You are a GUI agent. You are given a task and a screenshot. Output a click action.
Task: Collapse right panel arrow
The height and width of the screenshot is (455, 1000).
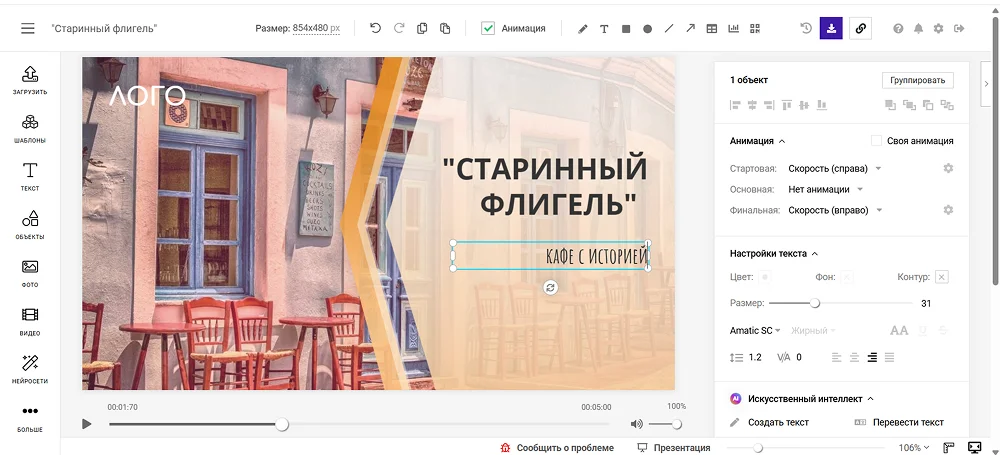(x=986, y=83)
